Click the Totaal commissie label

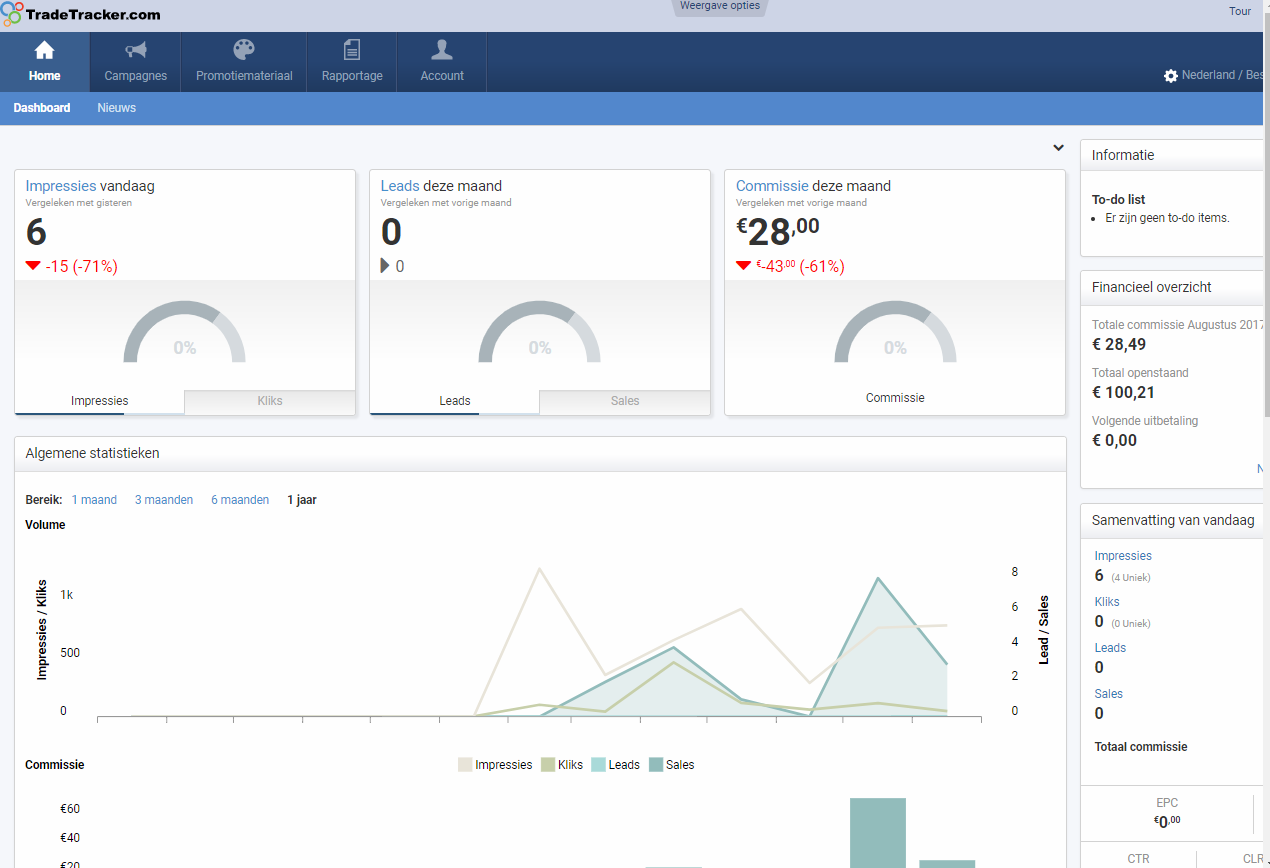[1141, 747]
